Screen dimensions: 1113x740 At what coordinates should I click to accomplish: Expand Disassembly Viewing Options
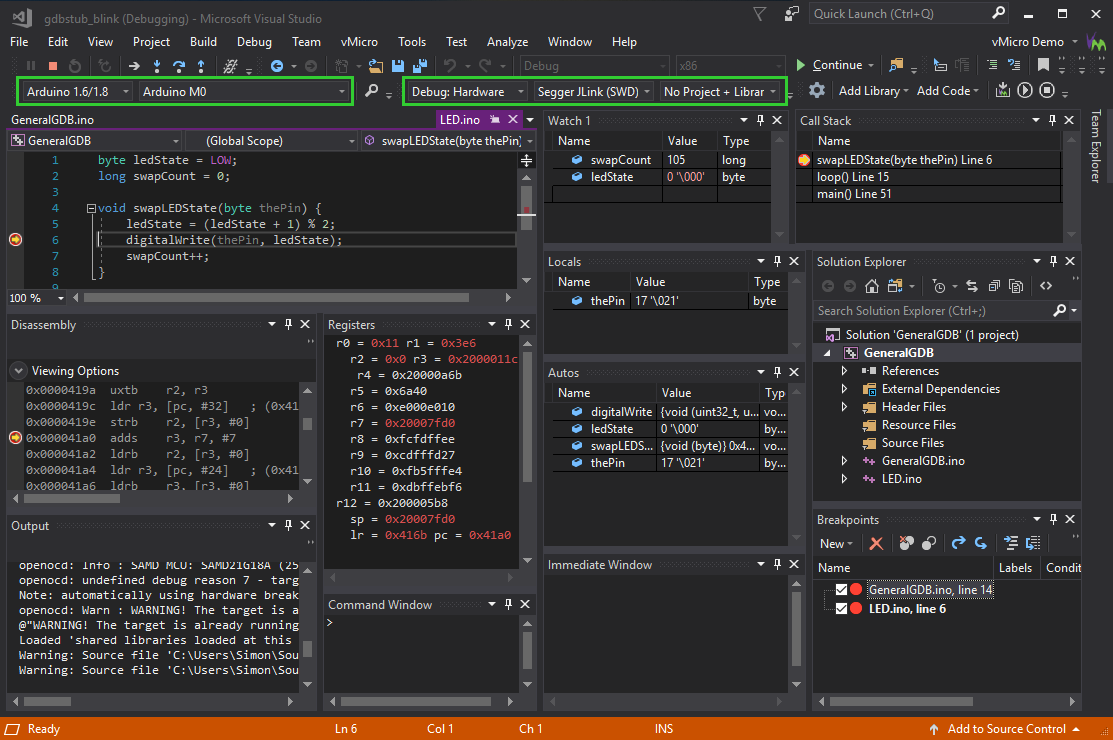coord(18,370)
